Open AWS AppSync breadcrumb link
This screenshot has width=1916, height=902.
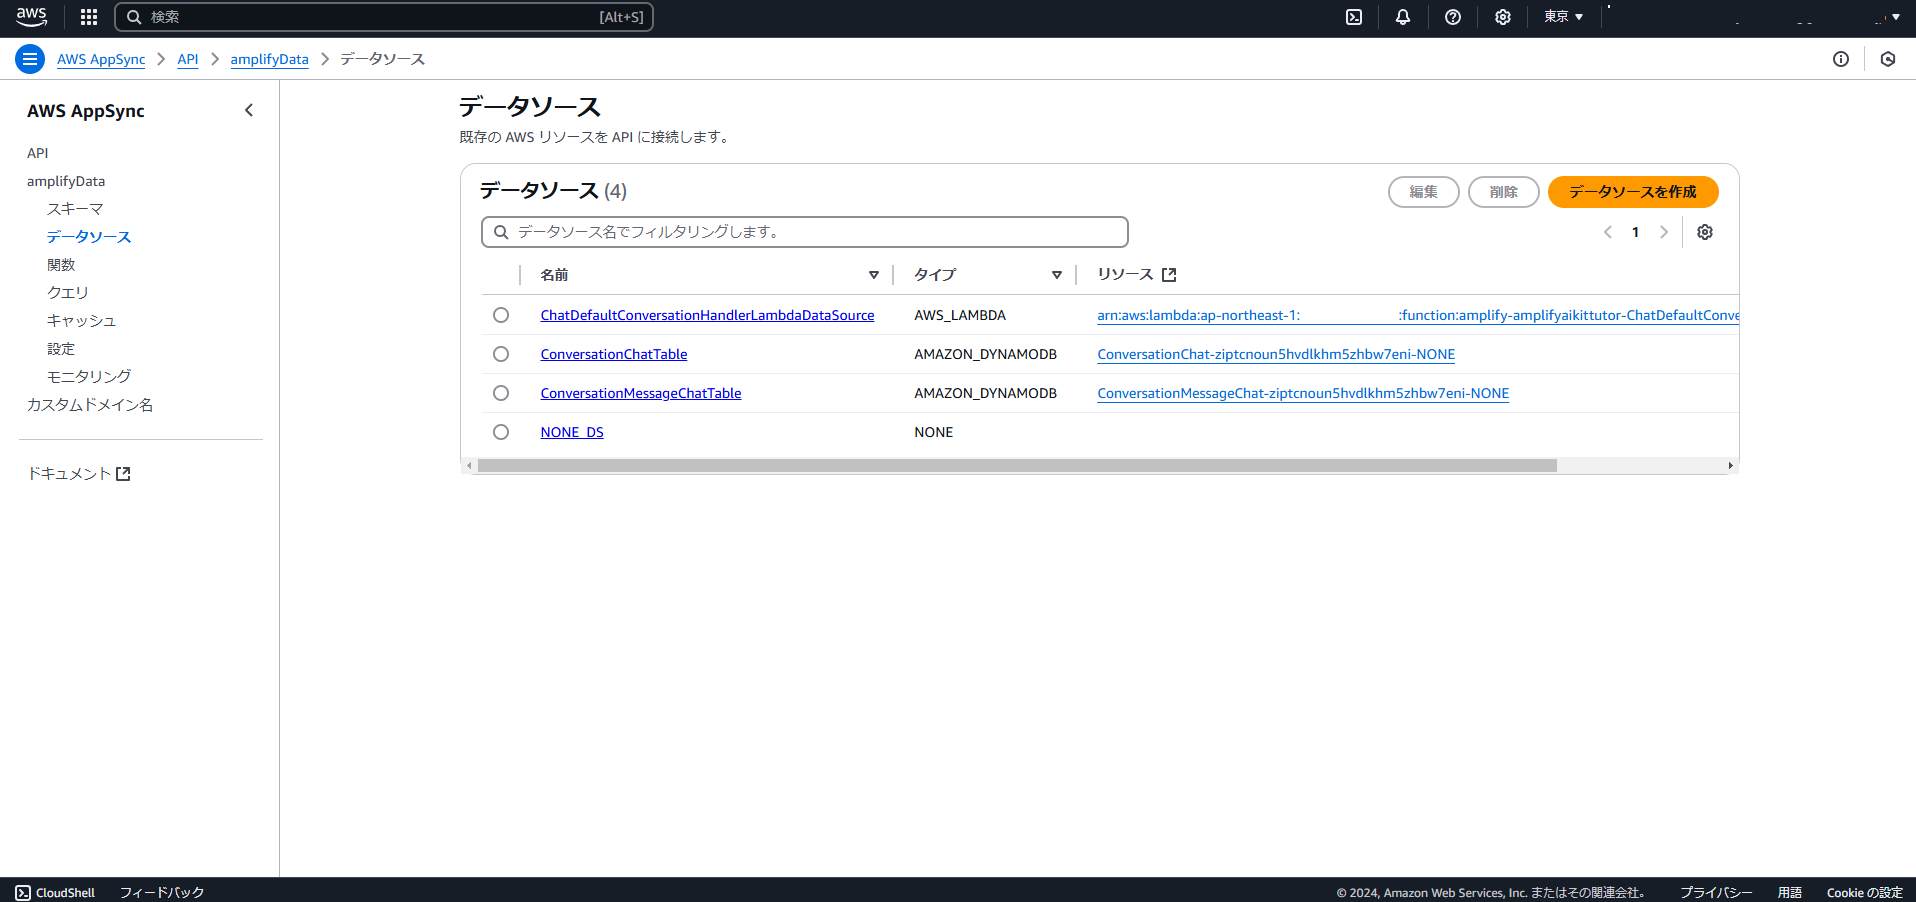[101, 59]
